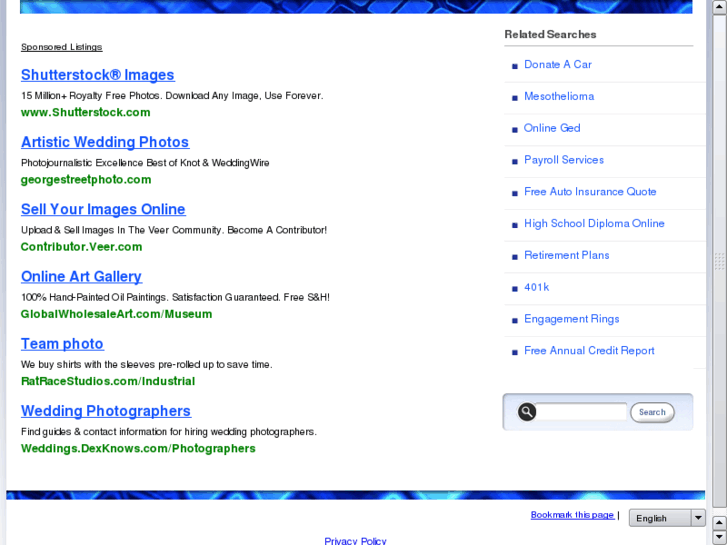The height and width of the screenshot is (545, 727).
Task: Click the Photojournalistic Excellence description text
Action: (145, 163)
